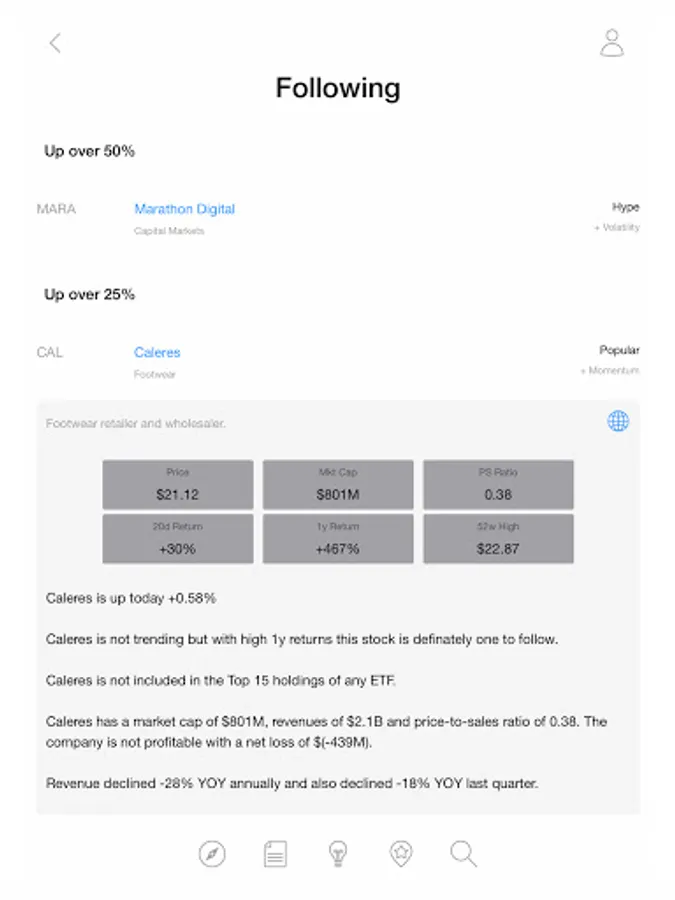Tap the magnifying glass search icon
The height and width of the screenshot is (900, 675).
tap(463, 853)
